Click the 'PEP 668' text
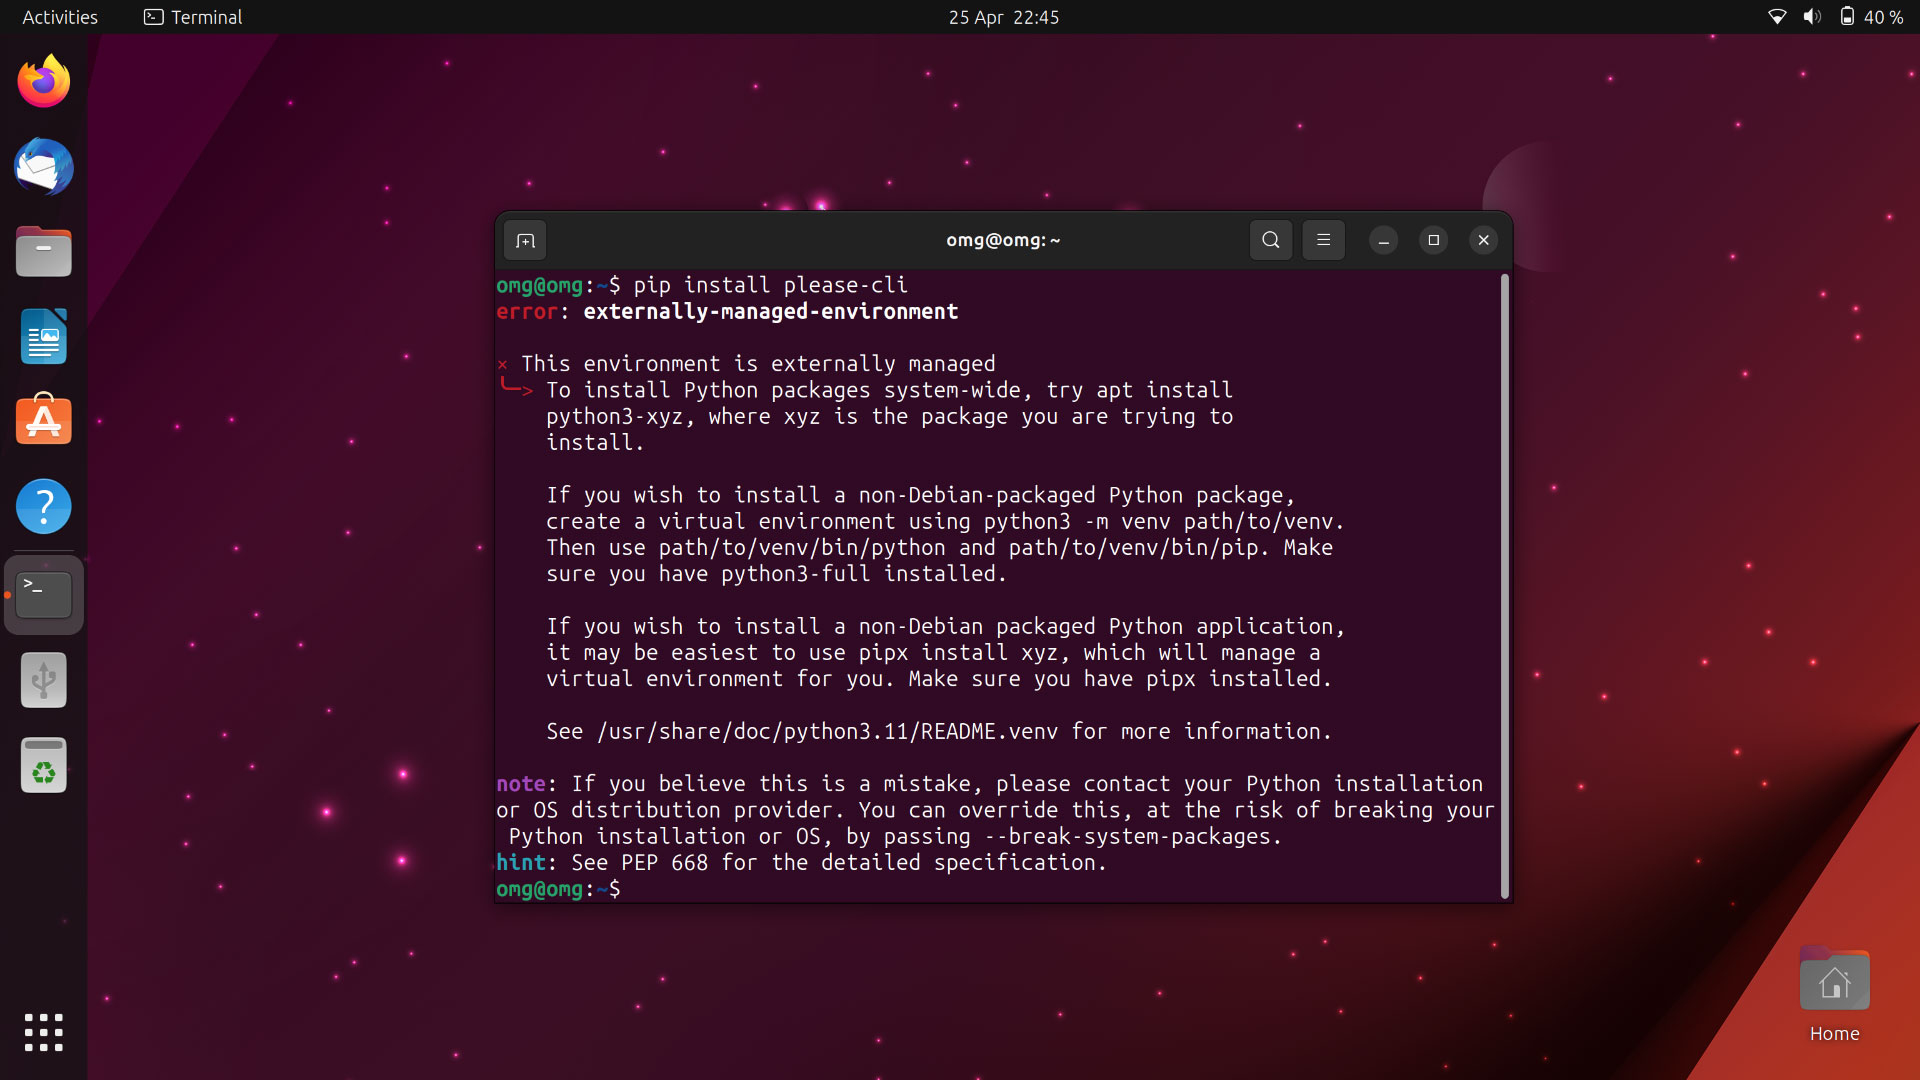The image size is (1920, 1080). (x=665, y=863)
